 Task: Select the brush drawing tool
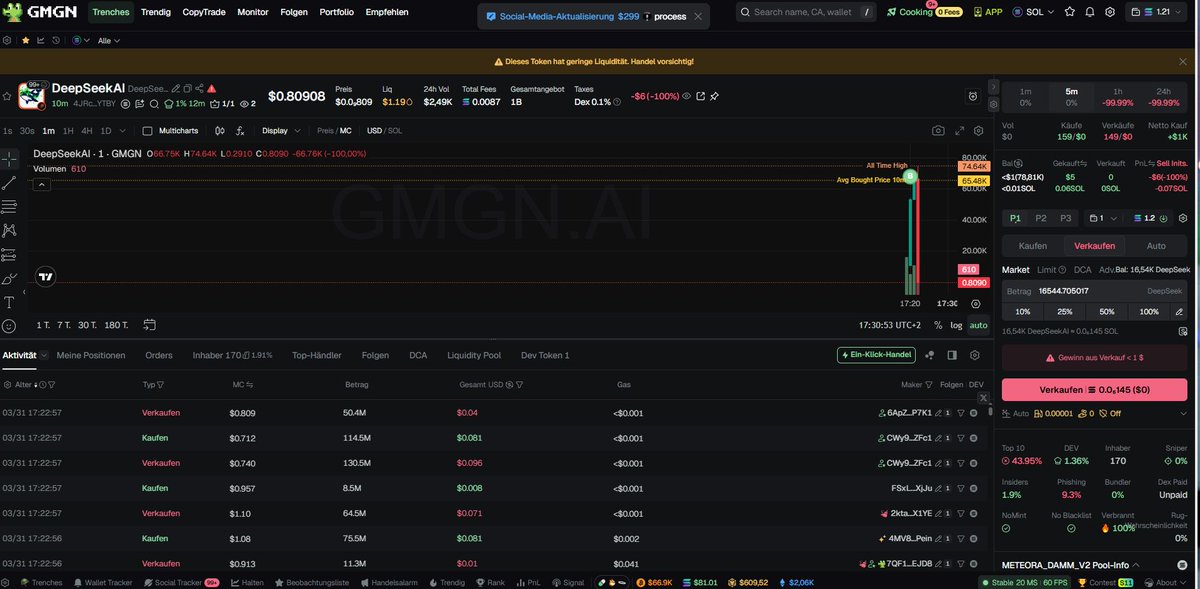(9, 278)
